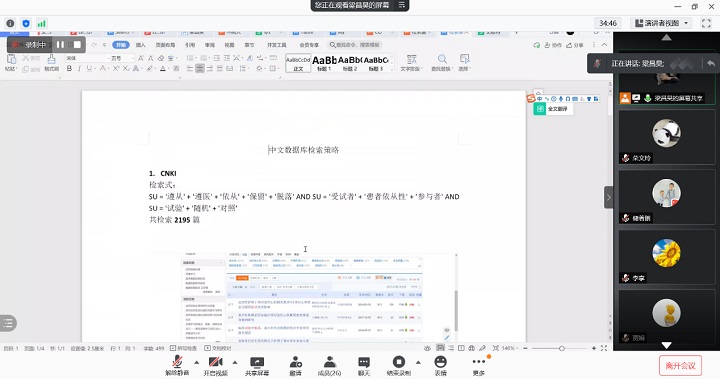The width and height of the screenshot is (720, 379).
Task: Click the 更多 more options icon
Action: pyautogui.click(x=478, y=366)
